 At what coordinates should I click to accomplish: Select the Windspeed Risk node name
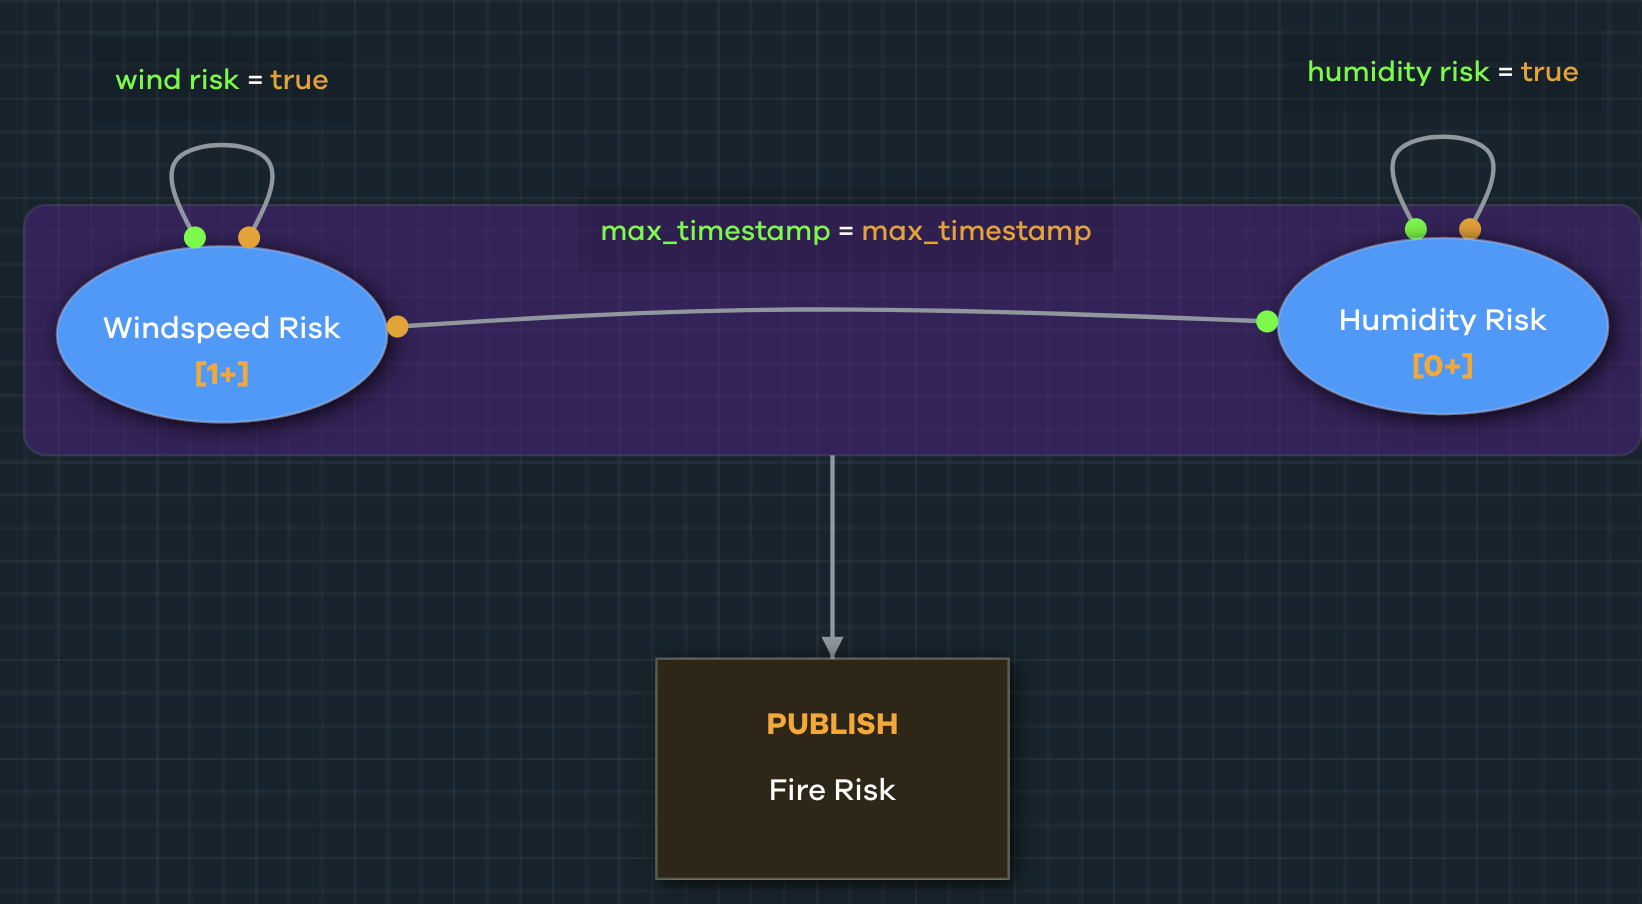coord(222,328)
